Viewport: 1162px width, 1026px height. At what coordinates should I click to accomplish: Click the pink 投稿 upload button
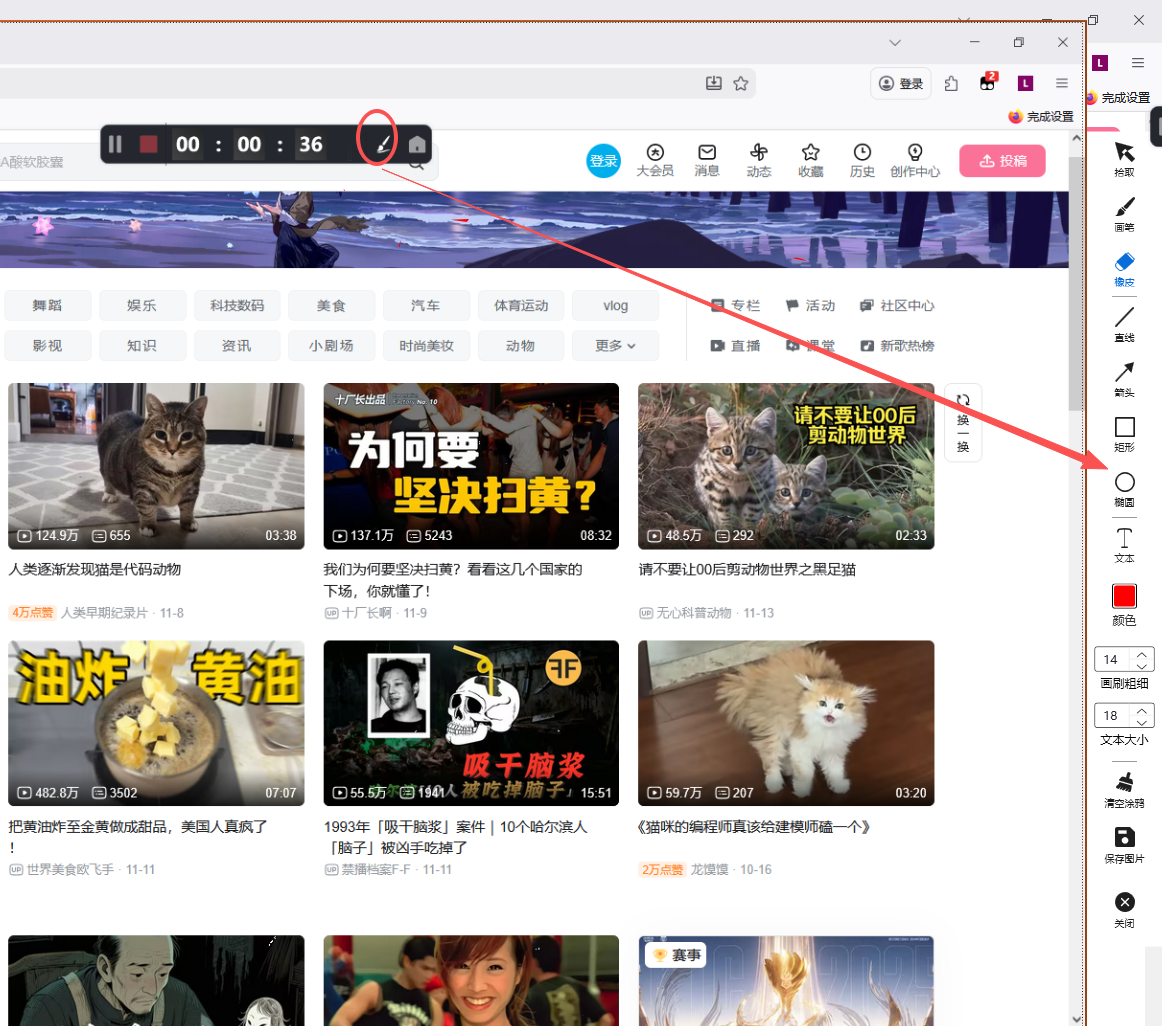click(x=1002, y=161)
